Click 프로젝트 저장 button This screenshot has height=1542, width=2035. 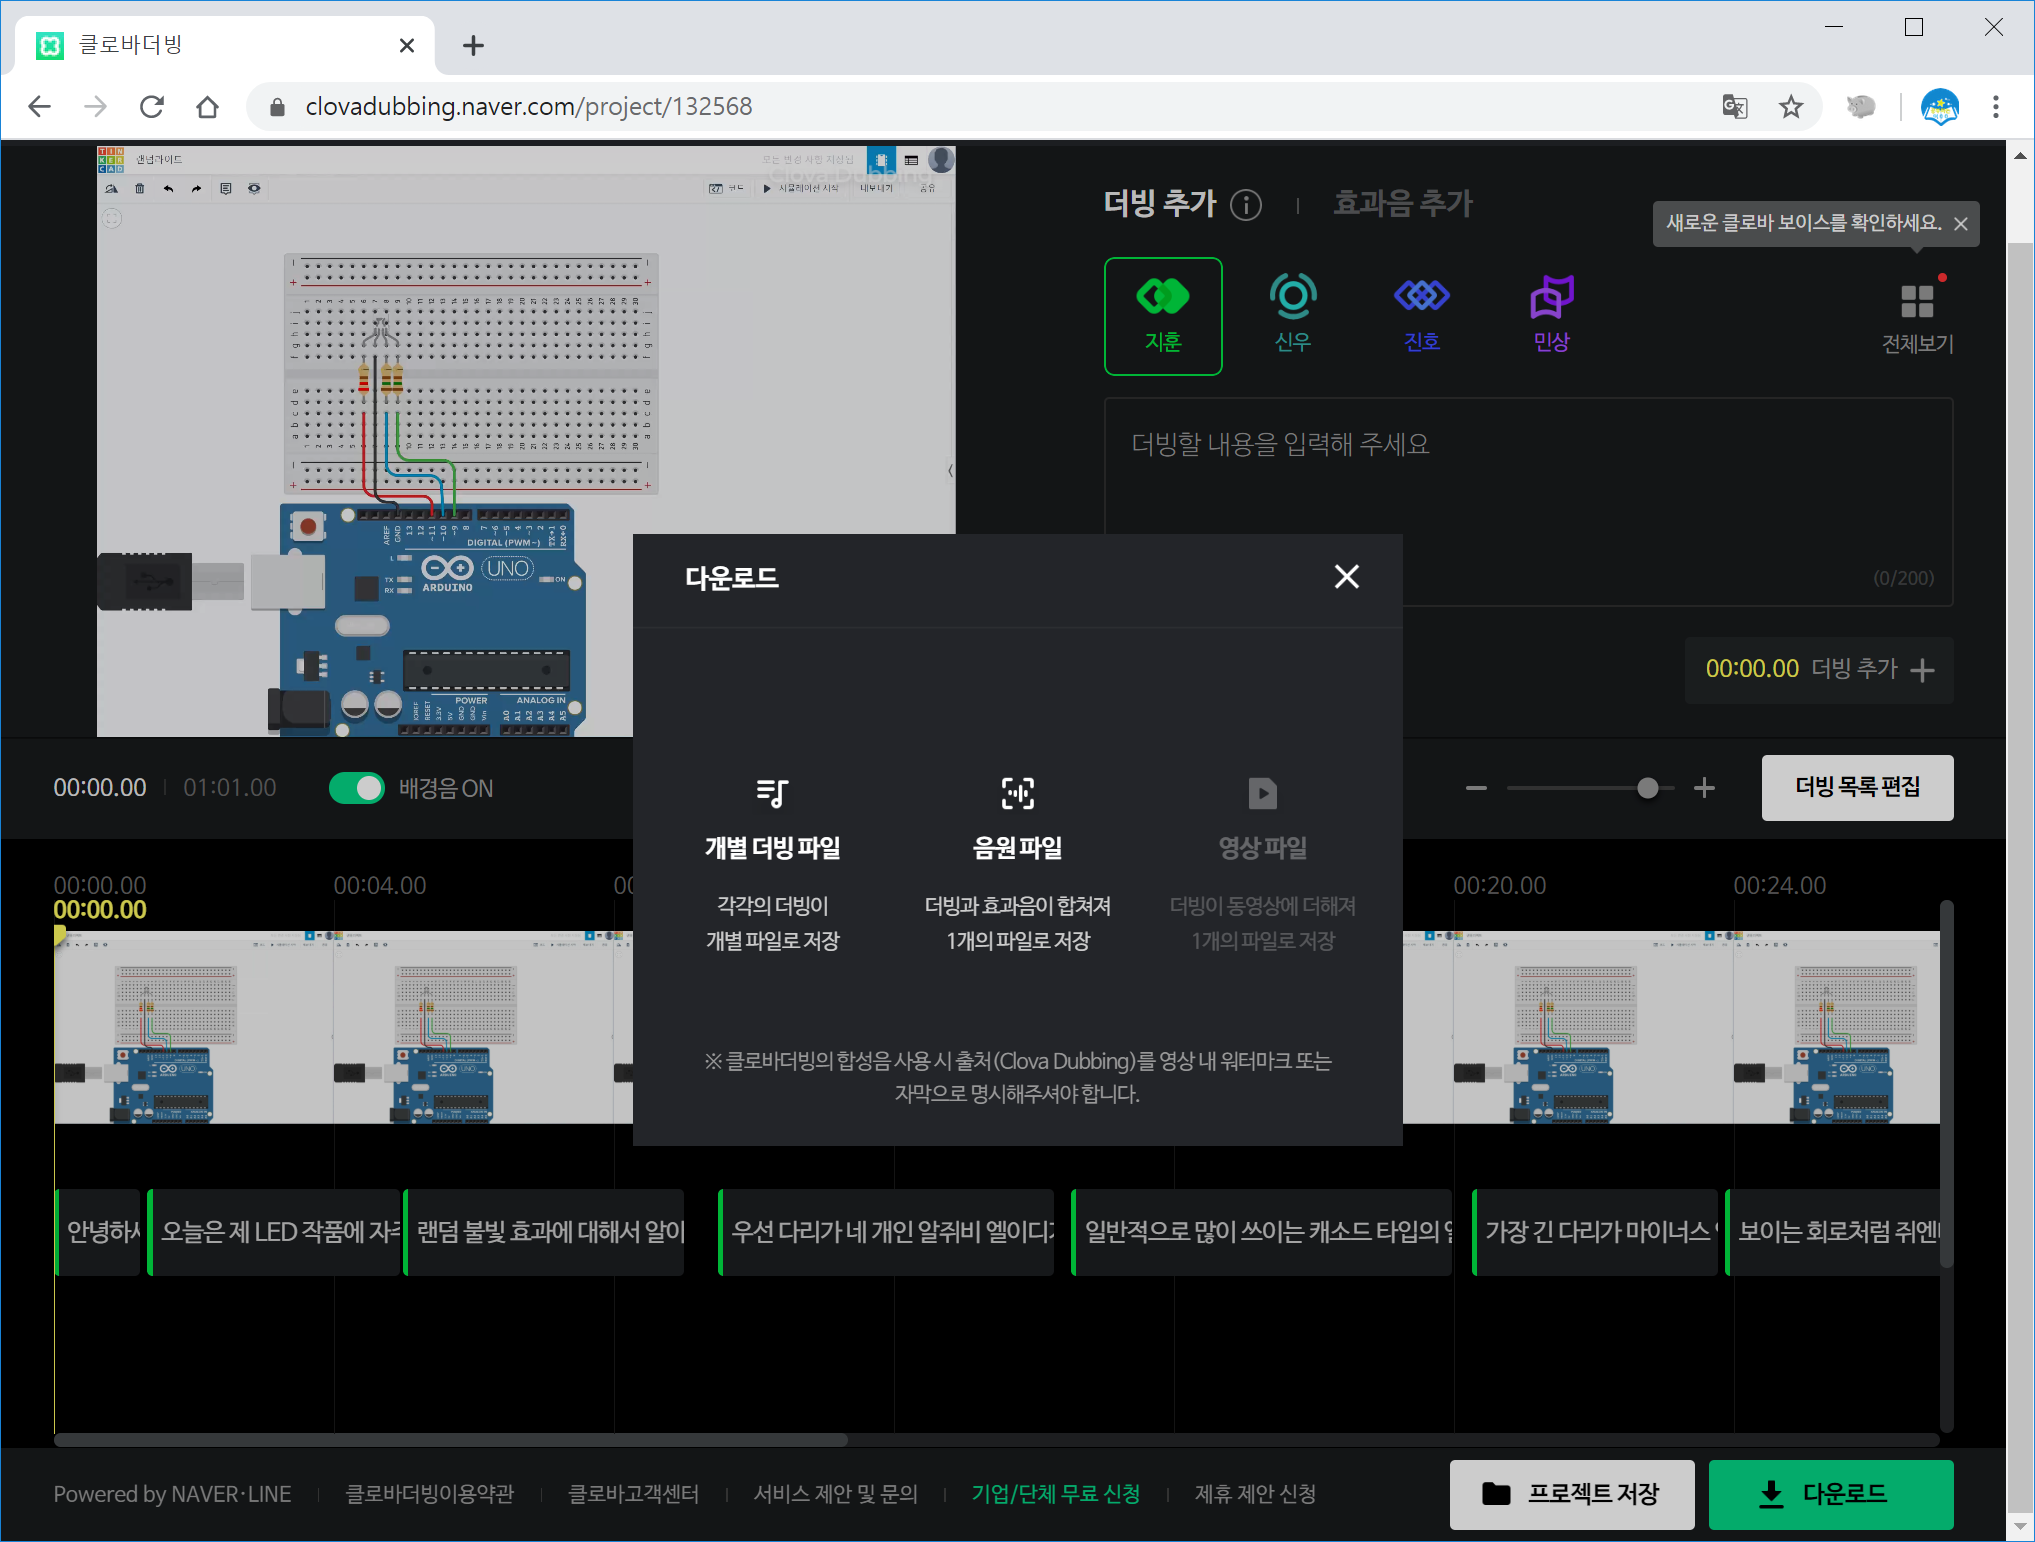(x=1571, y=1494)
